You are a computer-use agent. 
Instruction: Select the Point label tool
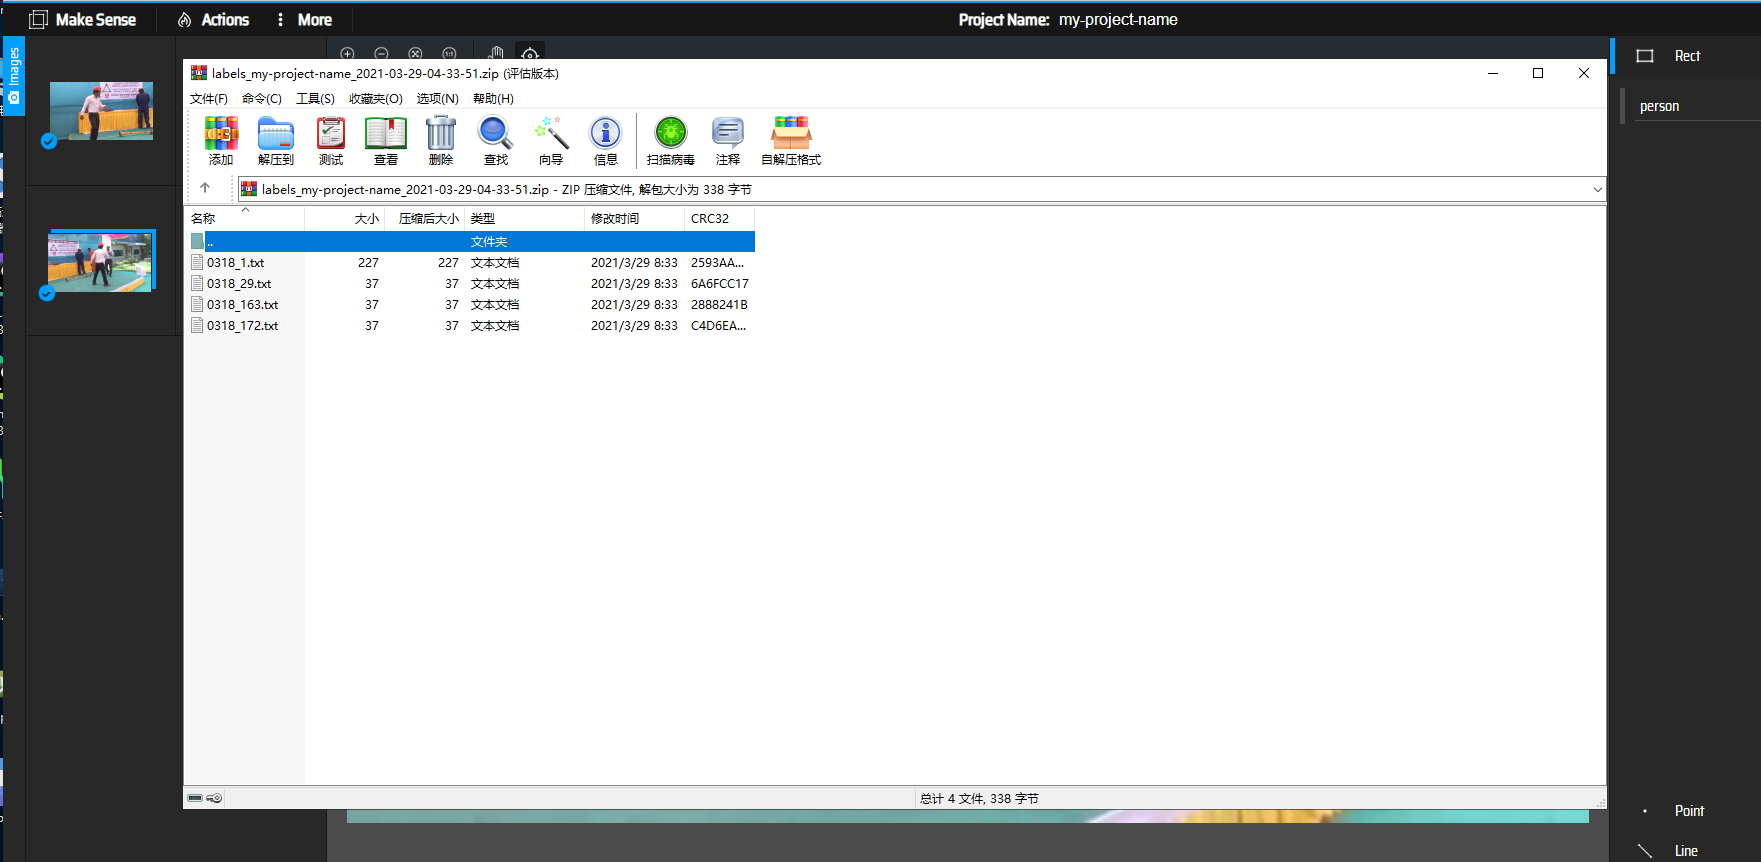[1688, 811]
